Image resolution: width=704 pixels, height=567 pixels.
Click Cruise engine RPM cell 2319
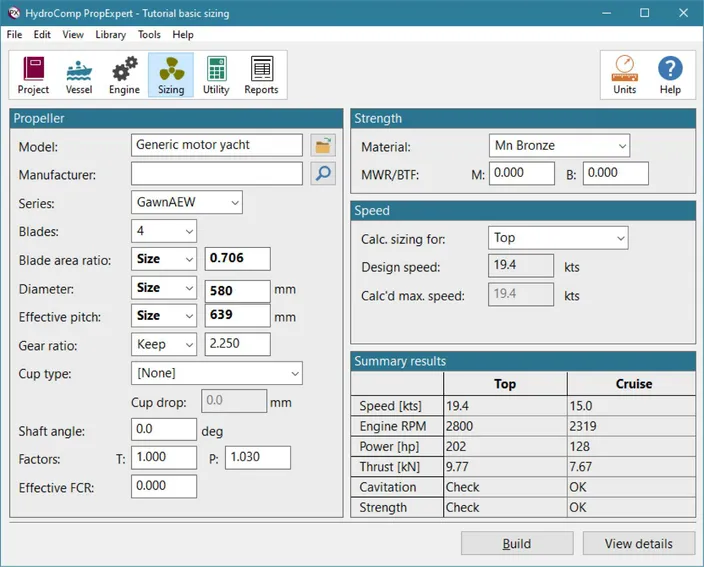(x=632, y=426)
